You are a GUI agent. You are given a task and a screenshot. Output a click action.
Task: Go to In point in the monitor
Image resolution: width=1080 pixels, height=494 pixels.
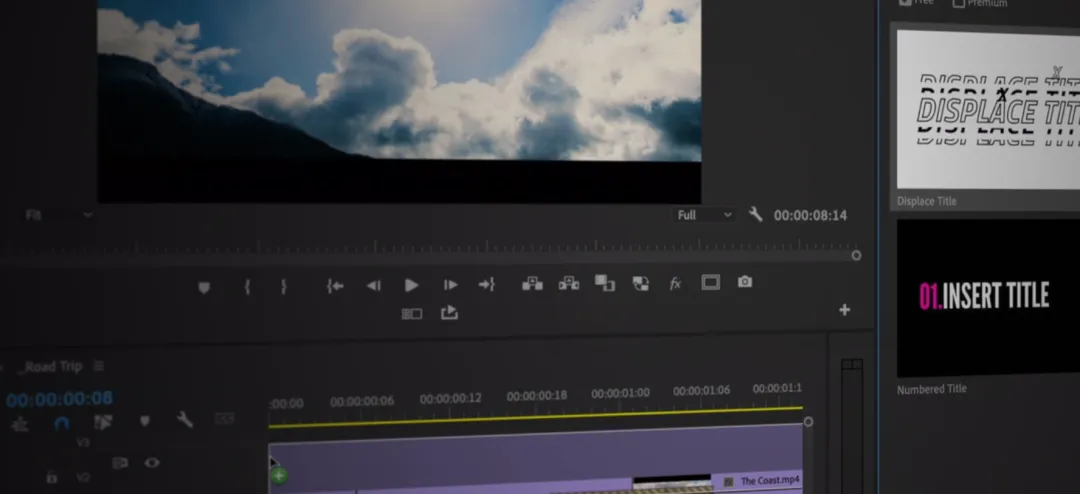pyautogui.click(x=335, y=286)
